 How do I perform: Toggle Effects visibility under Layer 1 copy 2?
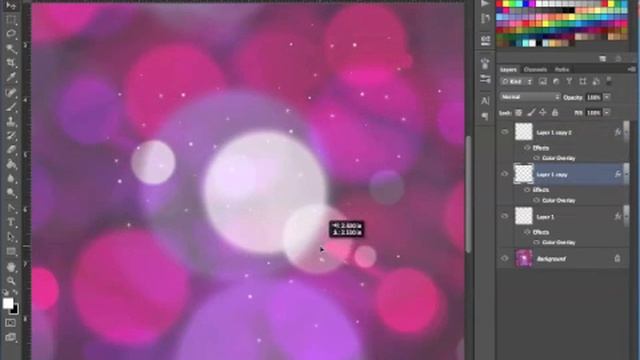point(527,148)
